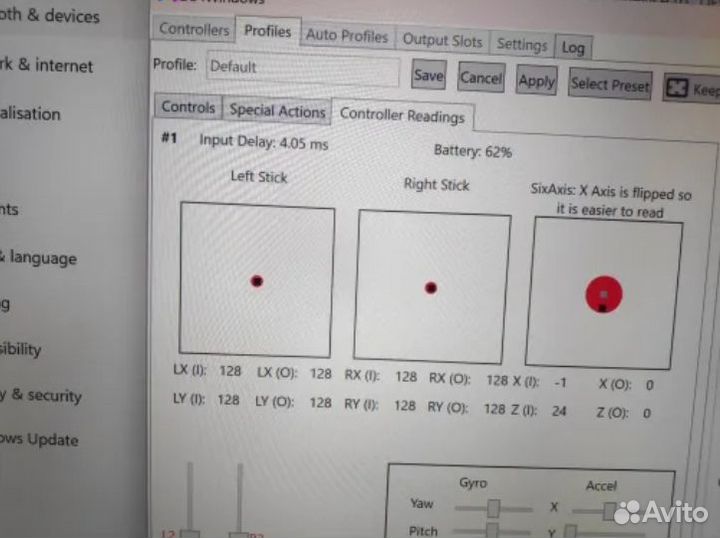This screenshot has width=720, height=538.
Task: Open the Select Preset menu
Action: pos(609,85)
